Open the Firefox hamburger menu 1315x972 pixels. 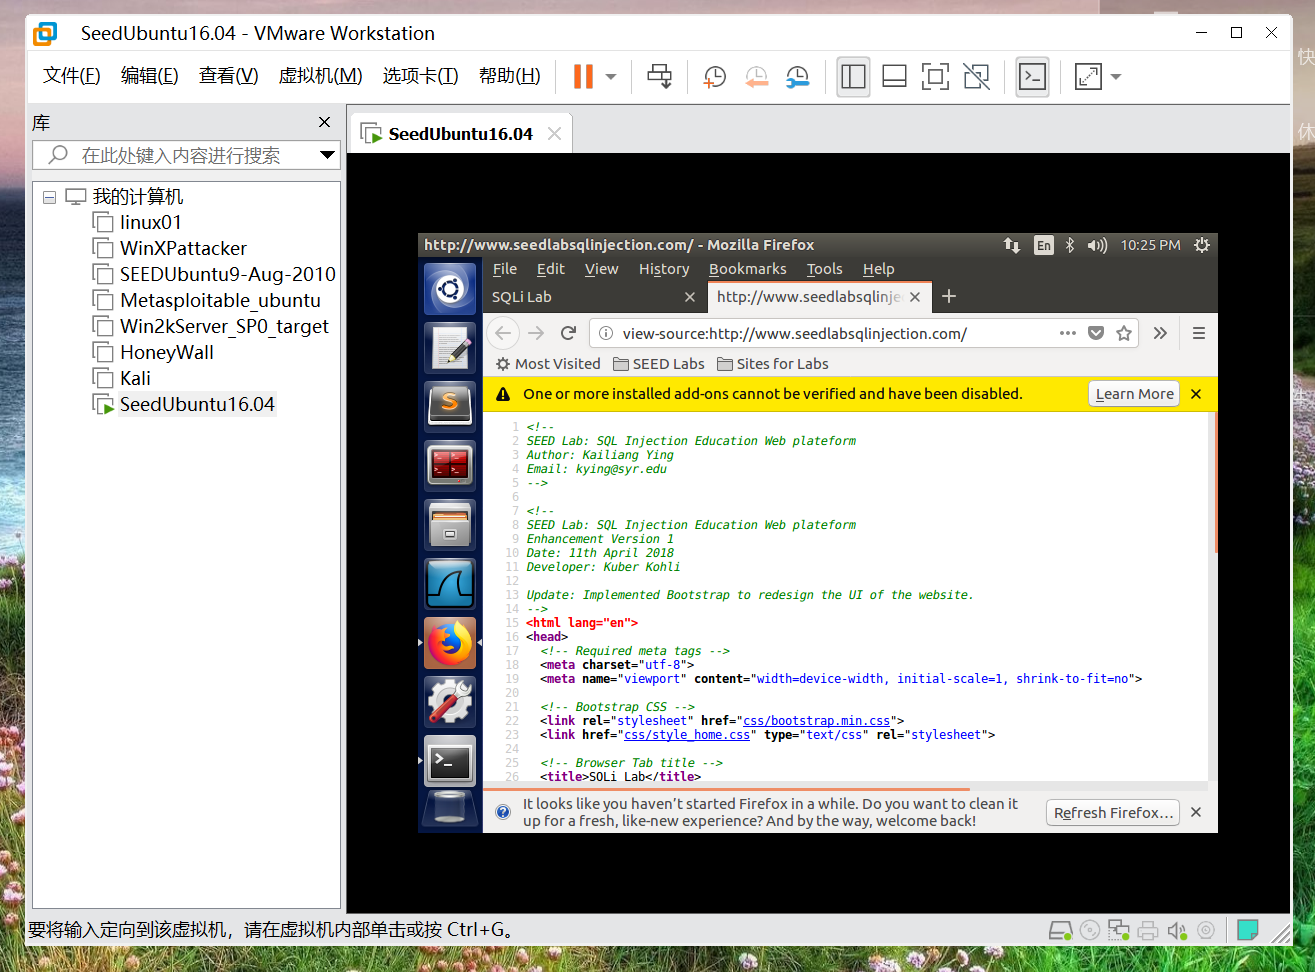1199,333
